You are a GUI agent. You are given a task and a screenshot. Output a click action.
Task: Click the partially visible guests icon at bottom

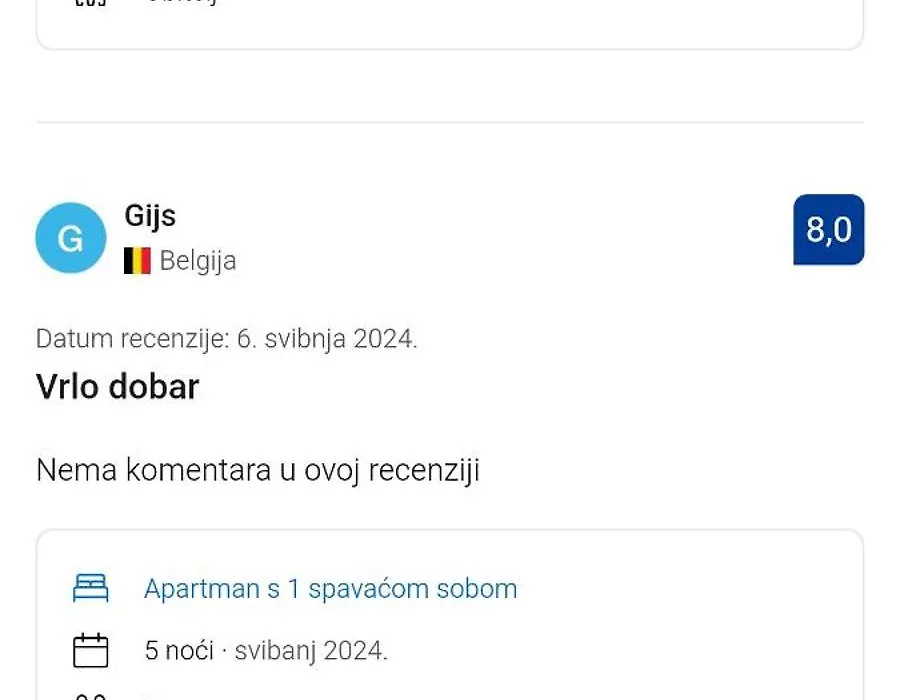(91, 697)
